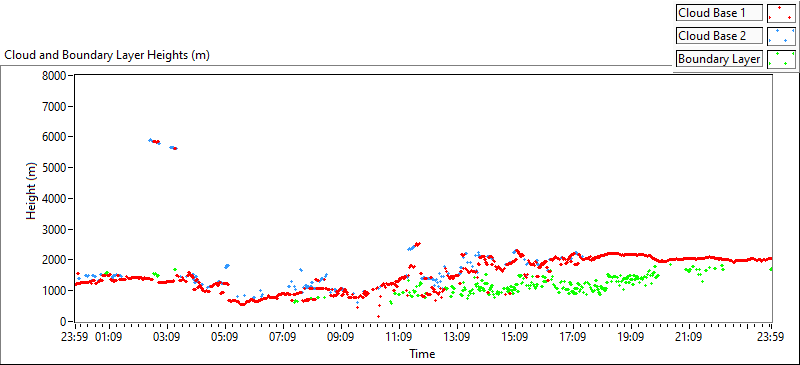Click the 07:09 time axis label
This screenshot has height=365, width=800.
tap(283, 337)
